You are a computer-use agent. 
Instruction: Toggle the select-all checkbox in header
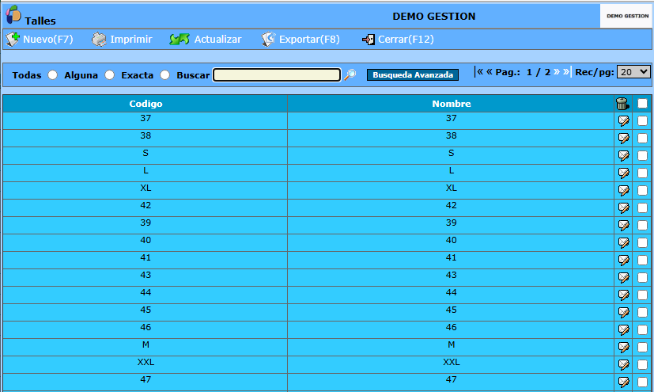coord(642,103)
